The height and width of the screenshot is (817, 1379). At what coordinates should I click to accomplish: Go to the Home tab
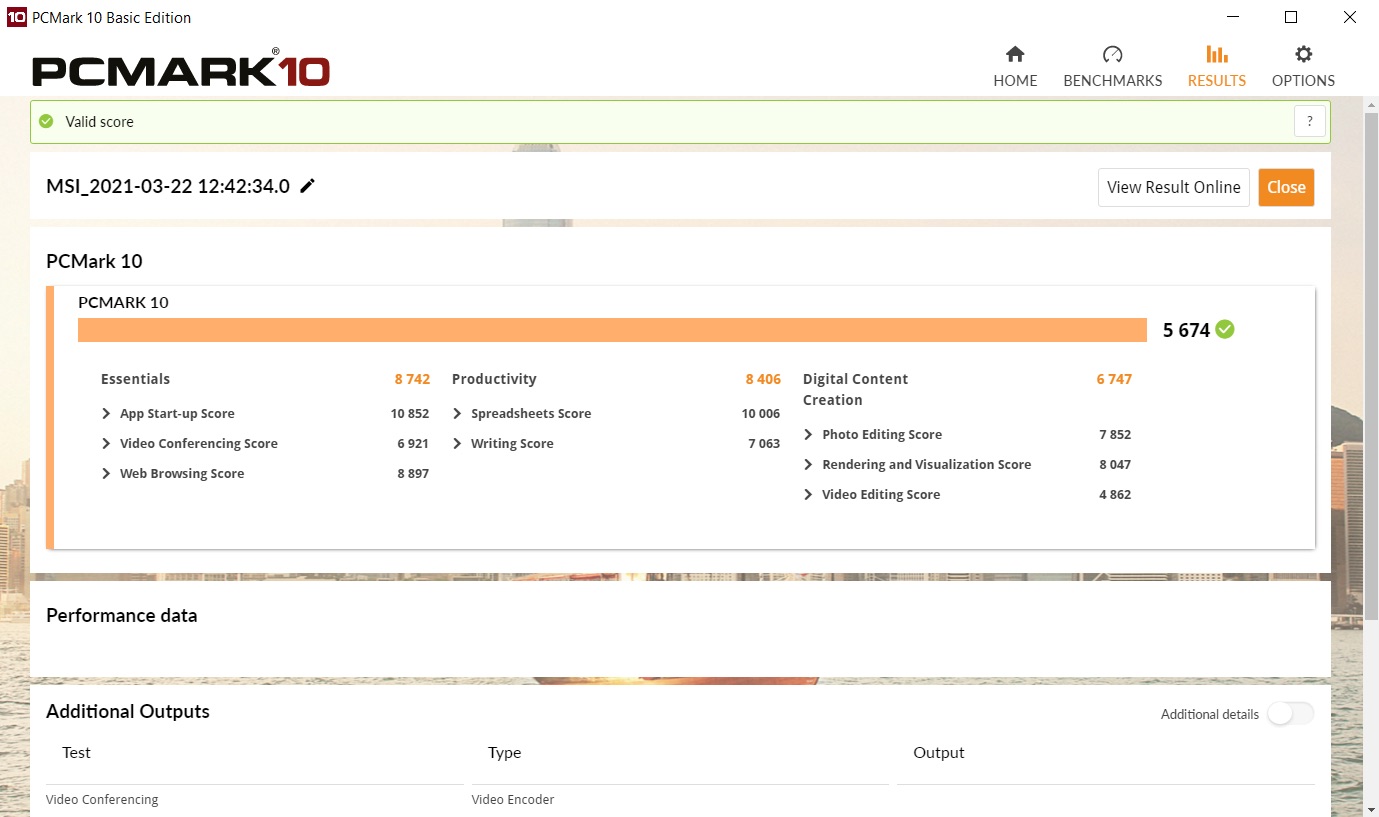tap(1015, 66)
